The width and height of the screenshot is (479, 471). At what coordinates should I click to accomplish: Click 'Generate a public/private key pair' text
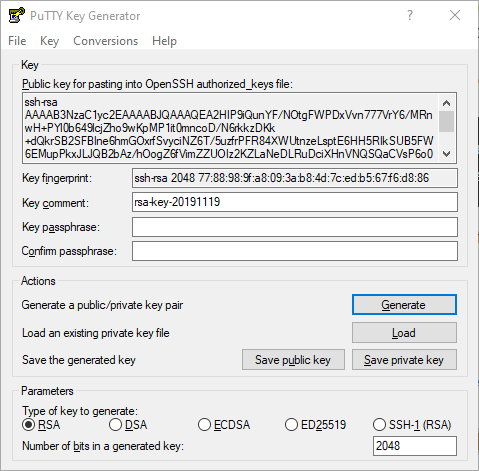(102, 305)
